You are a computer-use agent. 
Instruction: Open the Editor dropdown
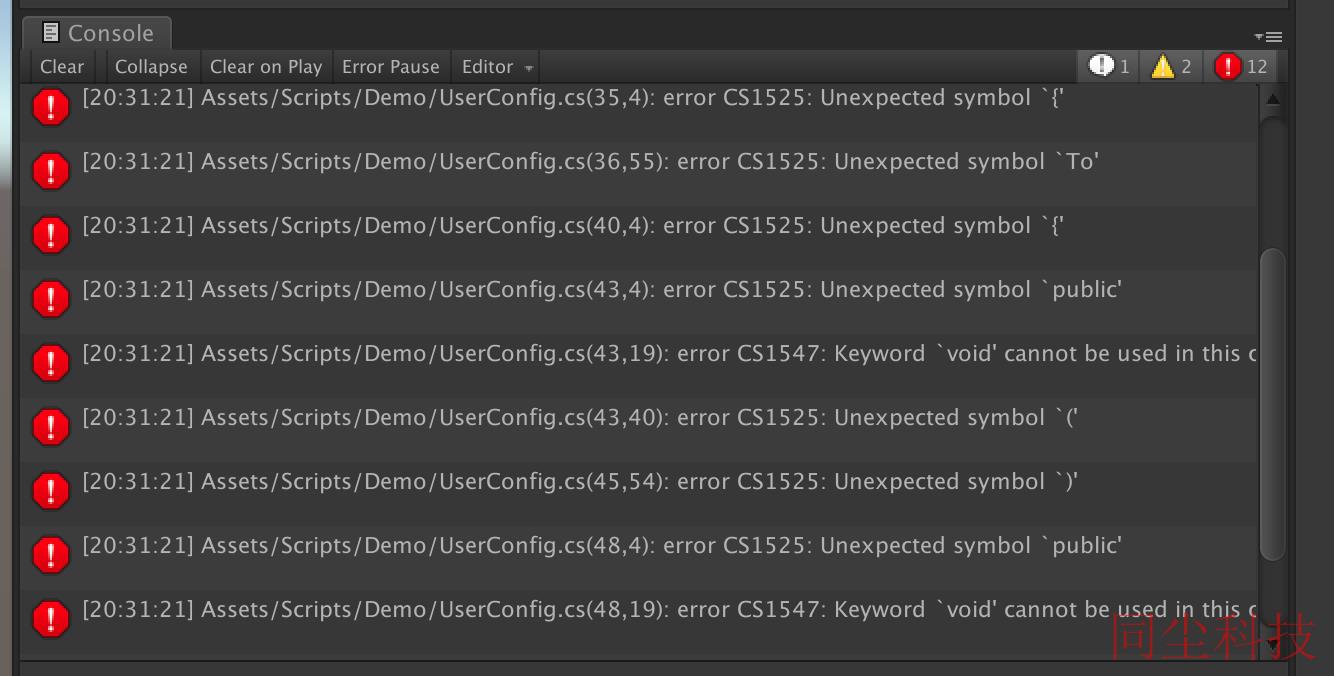(497, 66)
